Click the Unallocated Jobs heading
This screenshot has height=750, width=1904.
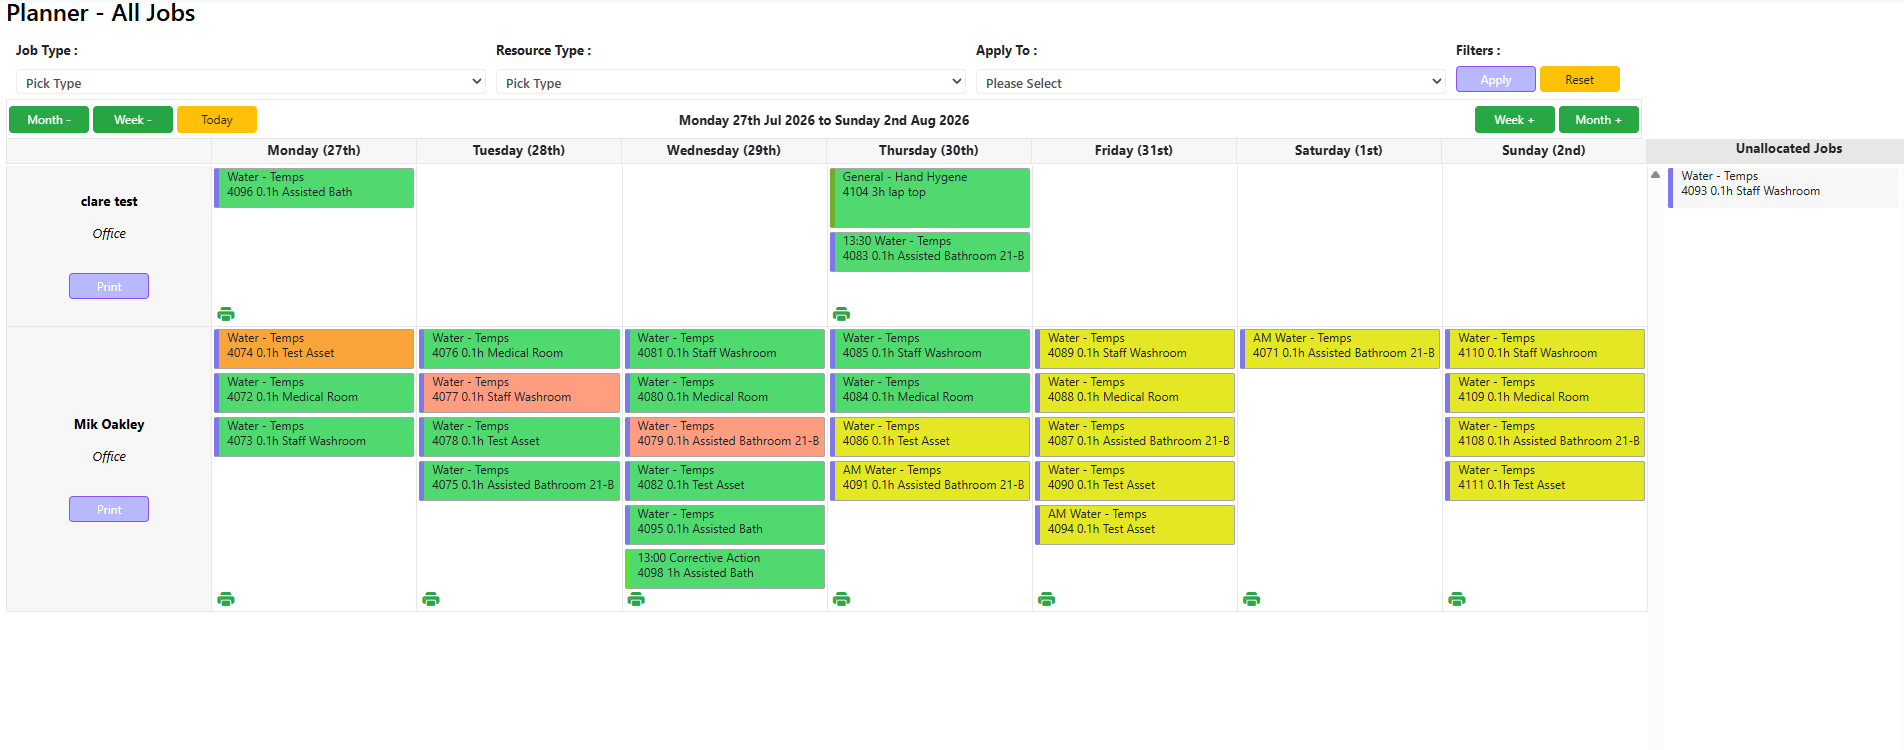pyautogui.click(x=1789, y=149)
